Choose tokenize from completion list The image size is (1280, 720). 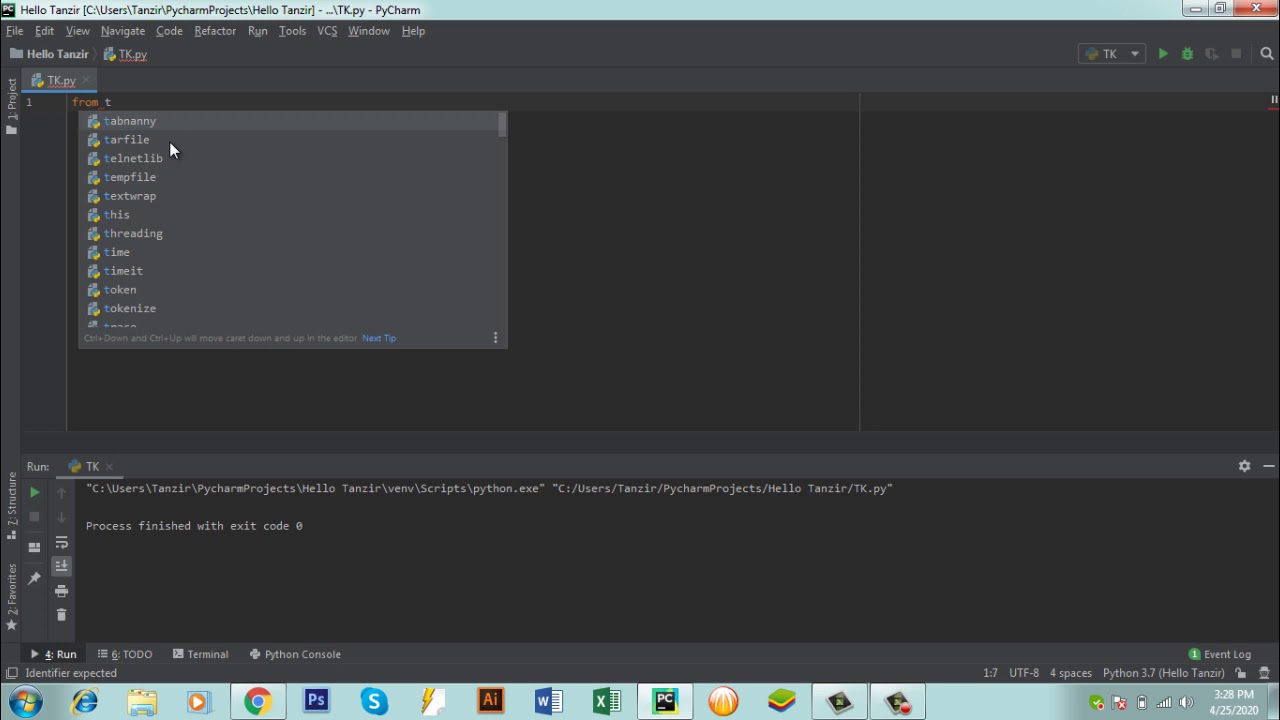(292, 308)
